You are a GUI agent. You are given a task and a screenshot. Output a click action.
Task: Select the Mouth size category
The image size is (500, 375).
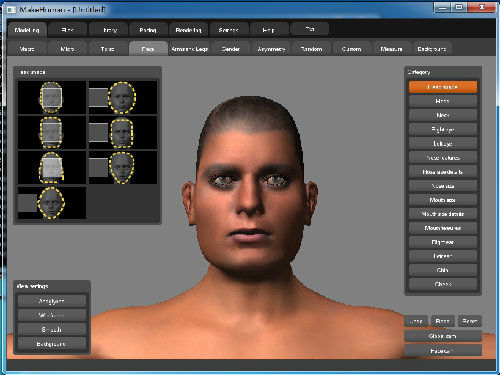pyautogui.click(x=443, y=200)
